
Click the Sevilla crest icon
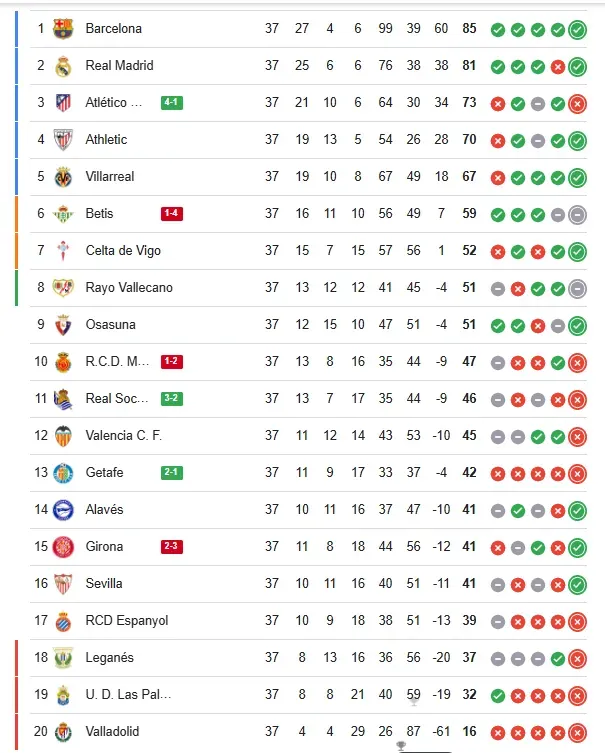tap(63, 584)
